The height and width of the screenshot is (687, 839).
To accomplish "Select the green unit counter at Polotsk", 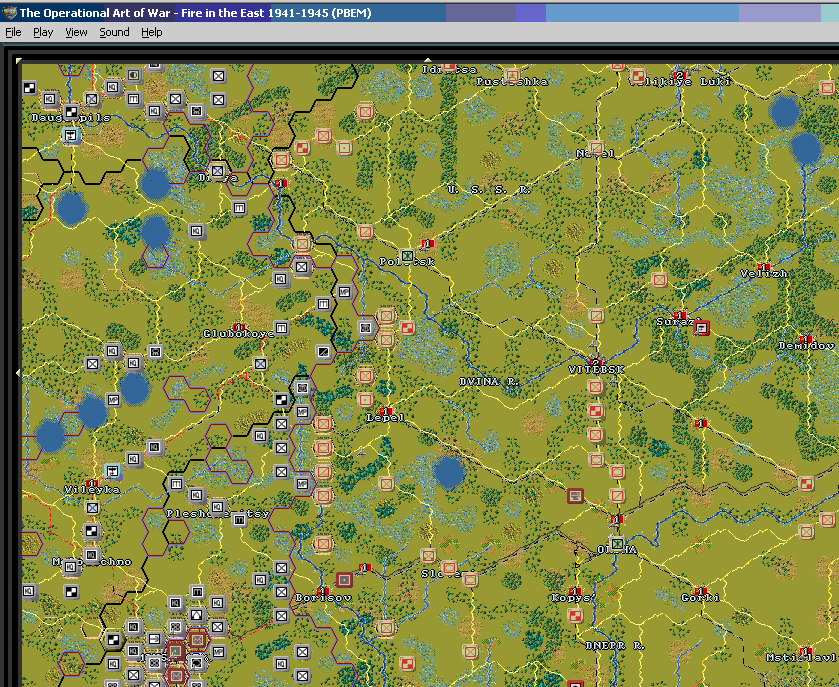I will [x=407, y=256].
